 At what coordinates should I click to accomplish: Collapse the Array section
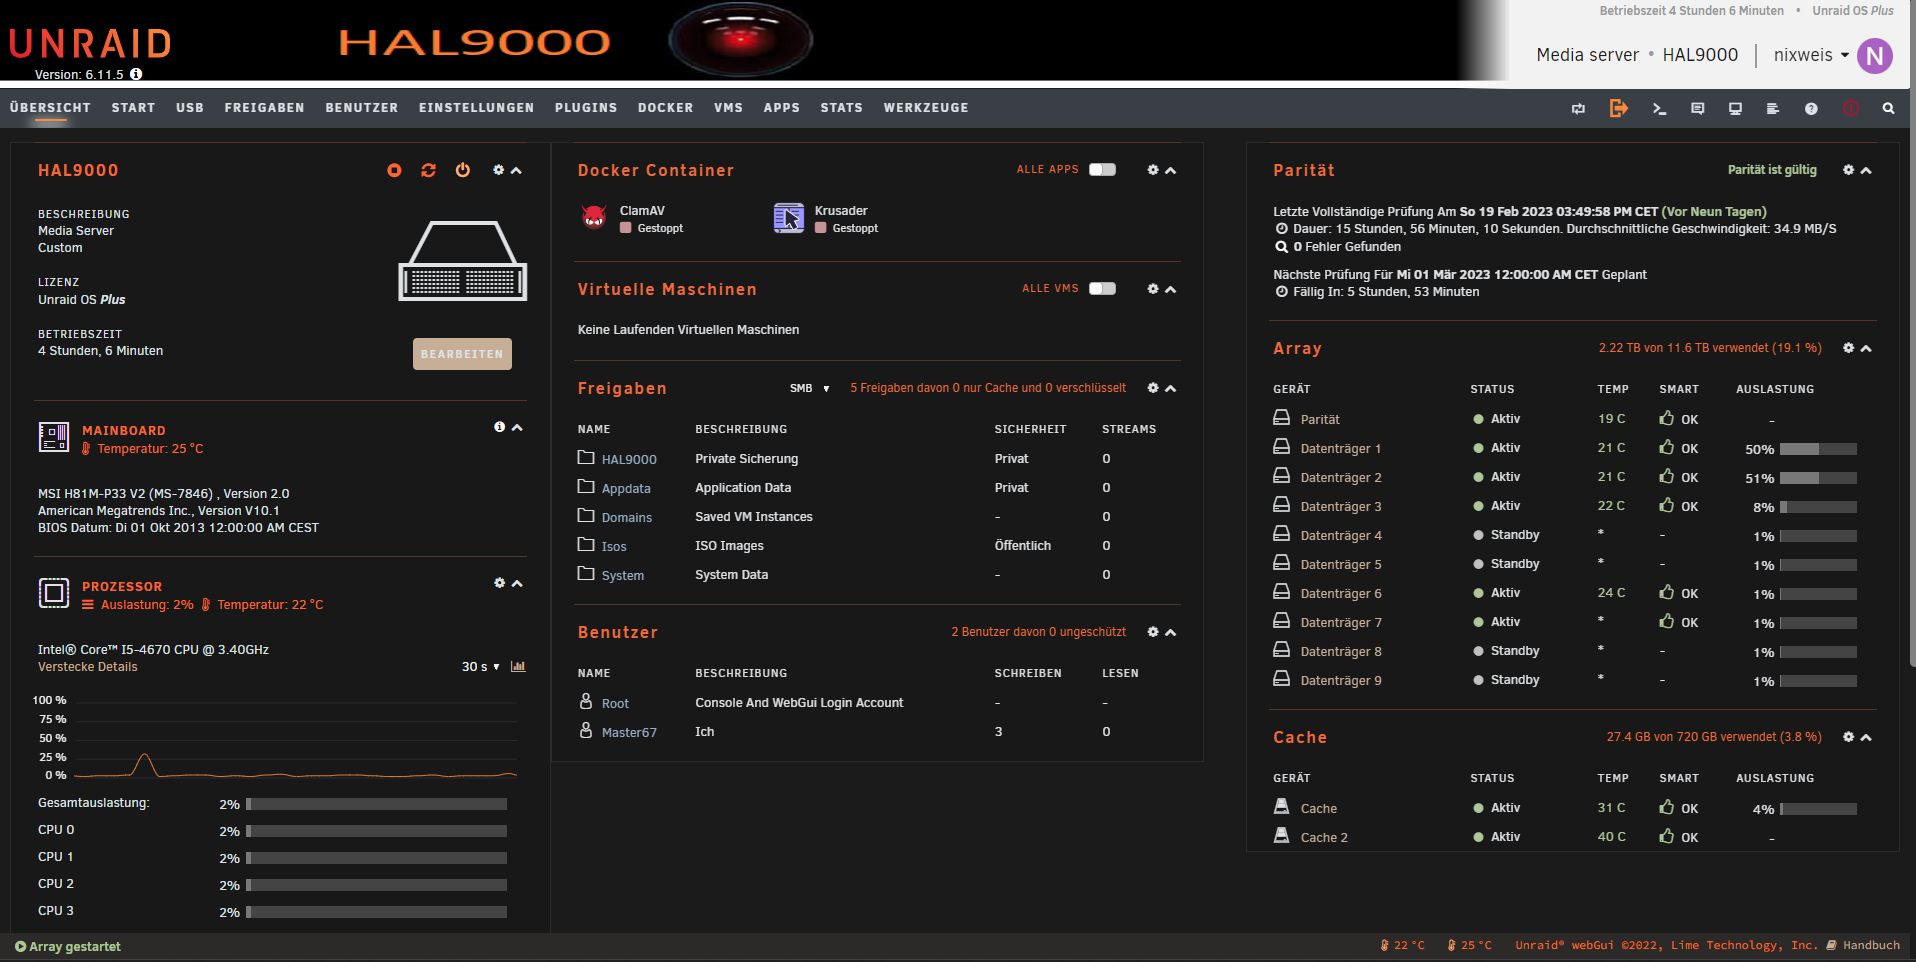[x=1866, y=349]
